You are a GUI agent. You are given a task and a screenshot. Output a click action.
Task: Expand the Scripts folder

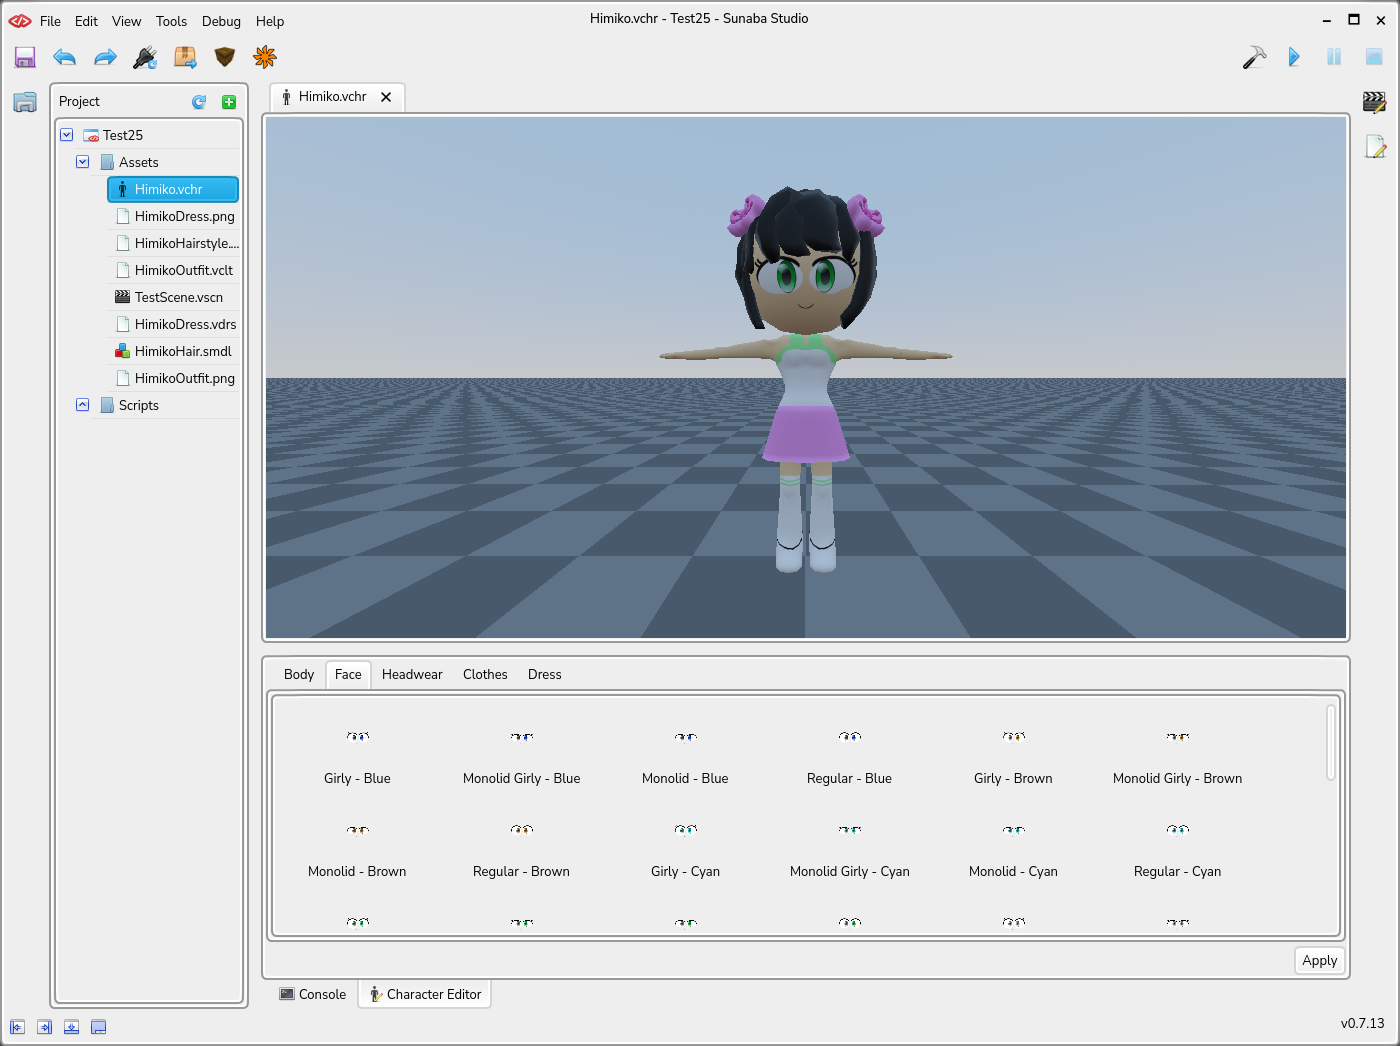click(83, 405)
